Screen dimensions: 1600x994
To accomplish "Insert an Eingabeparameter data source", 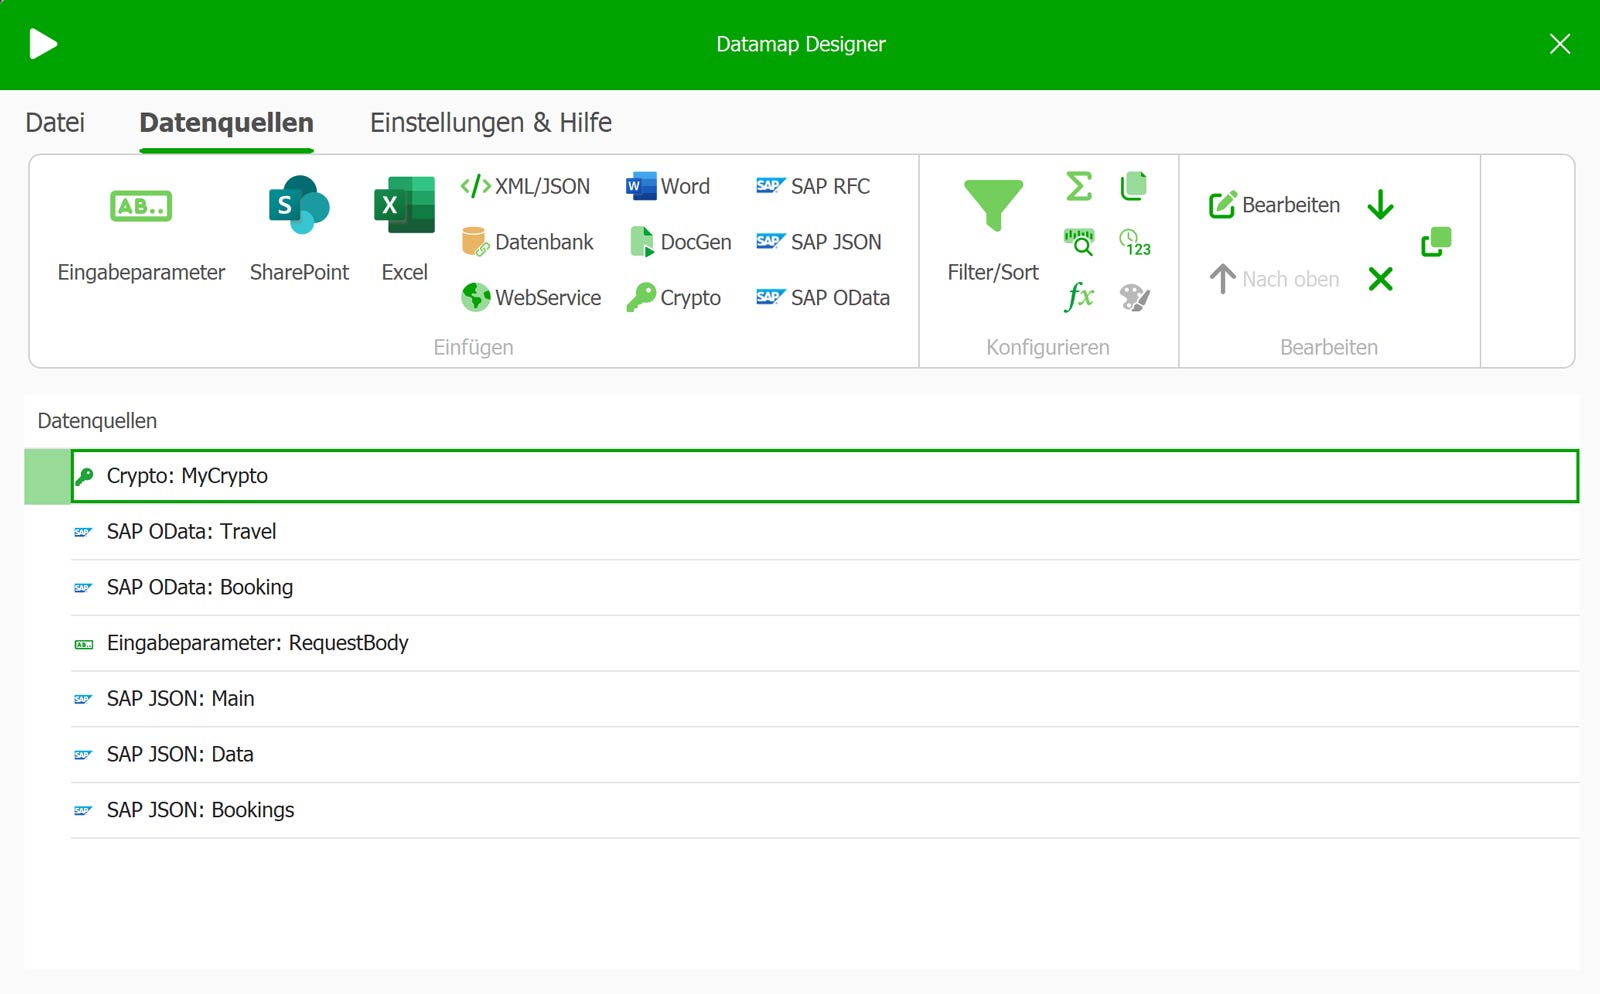I will tap(141, 230).
